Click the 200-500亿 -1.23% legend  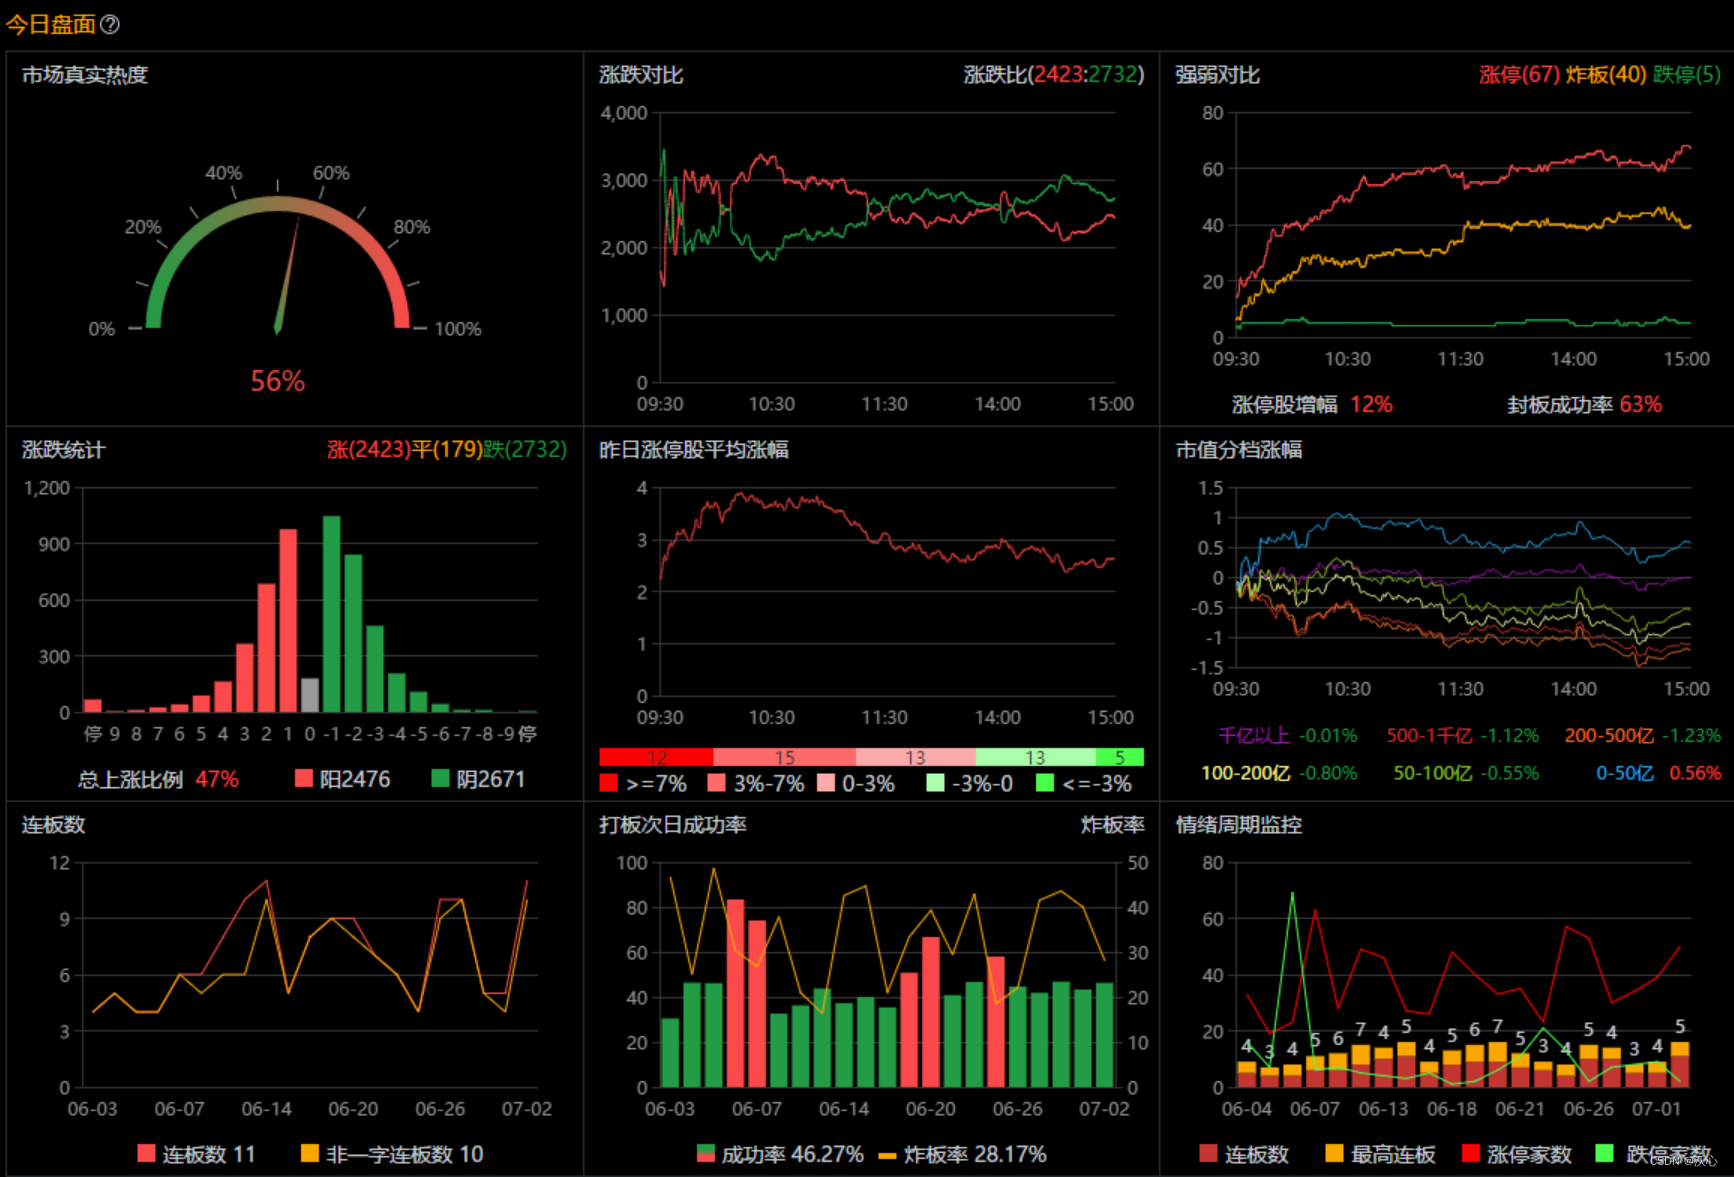[x=1643, y=736]
